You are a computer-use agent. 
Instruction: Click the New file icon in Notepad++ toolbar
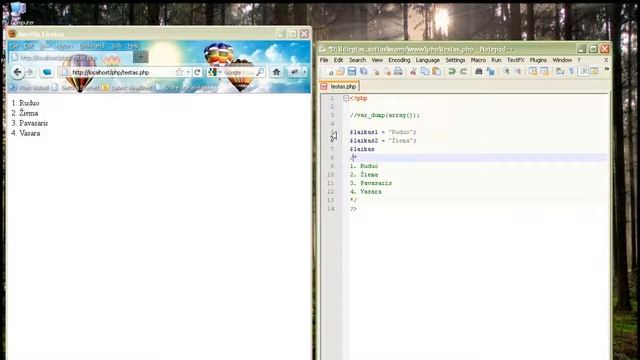tap(330, 72)
